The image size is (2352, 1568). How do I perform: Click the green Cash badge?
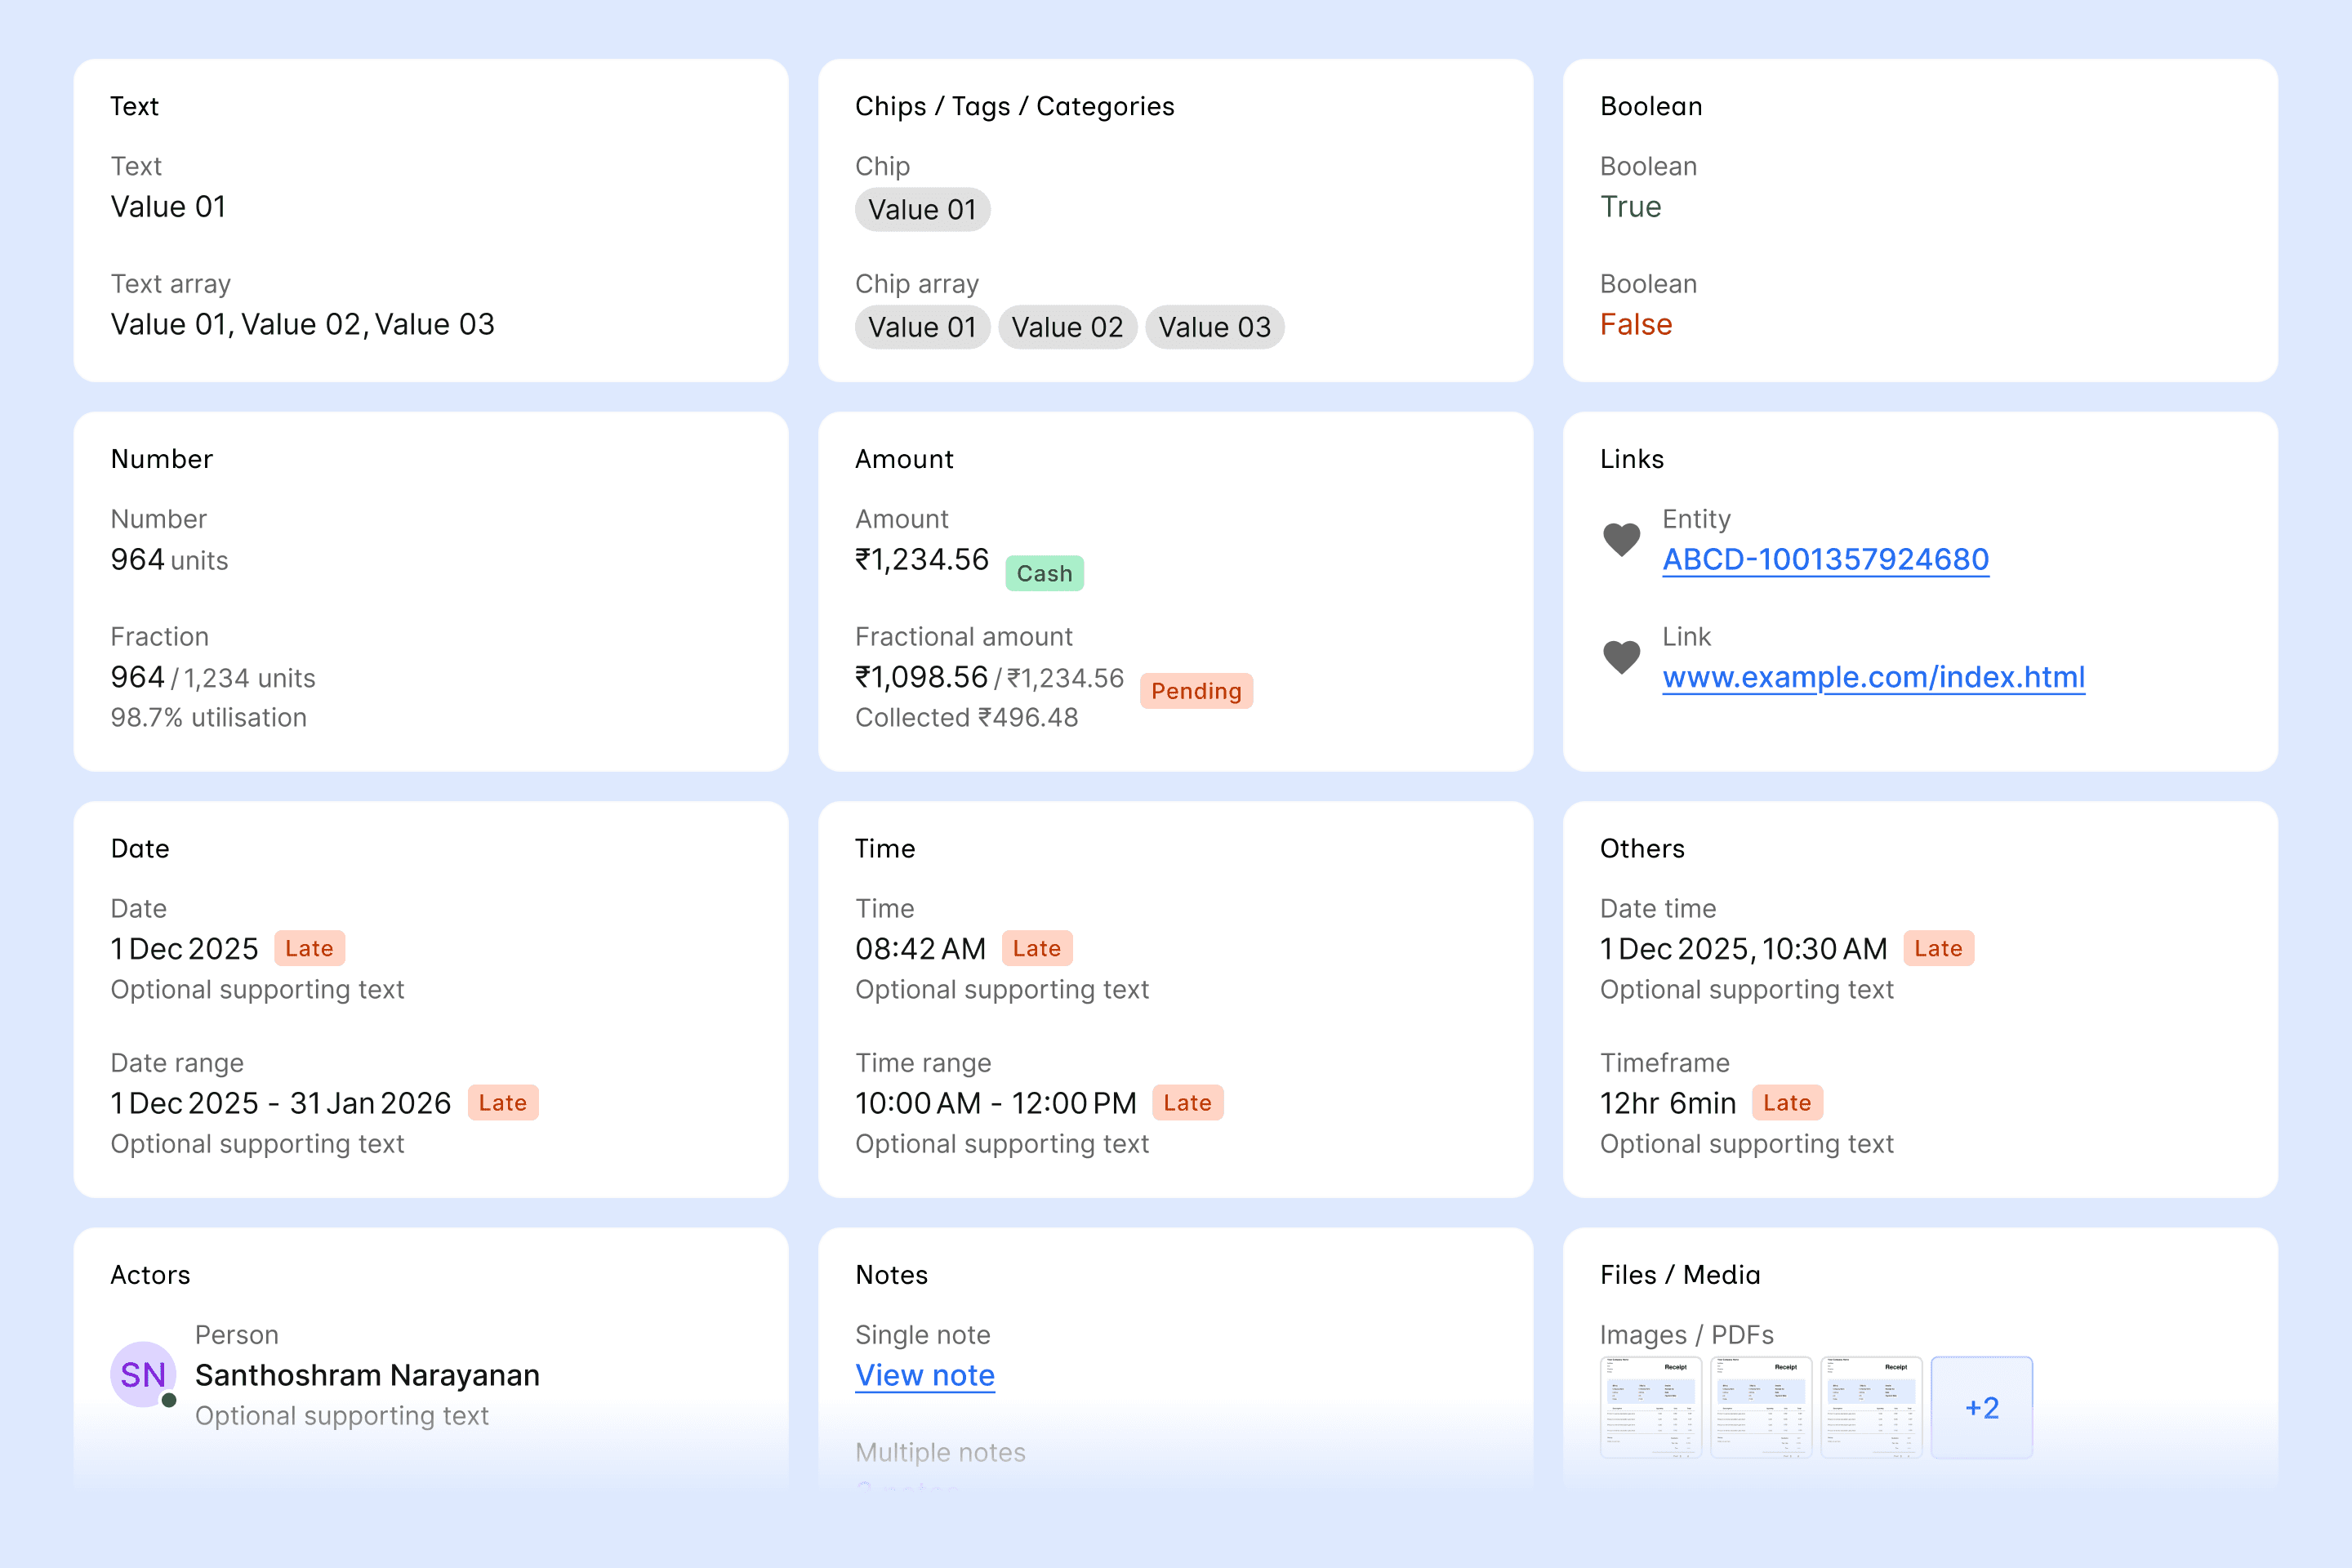click(x=1044, y=573)
